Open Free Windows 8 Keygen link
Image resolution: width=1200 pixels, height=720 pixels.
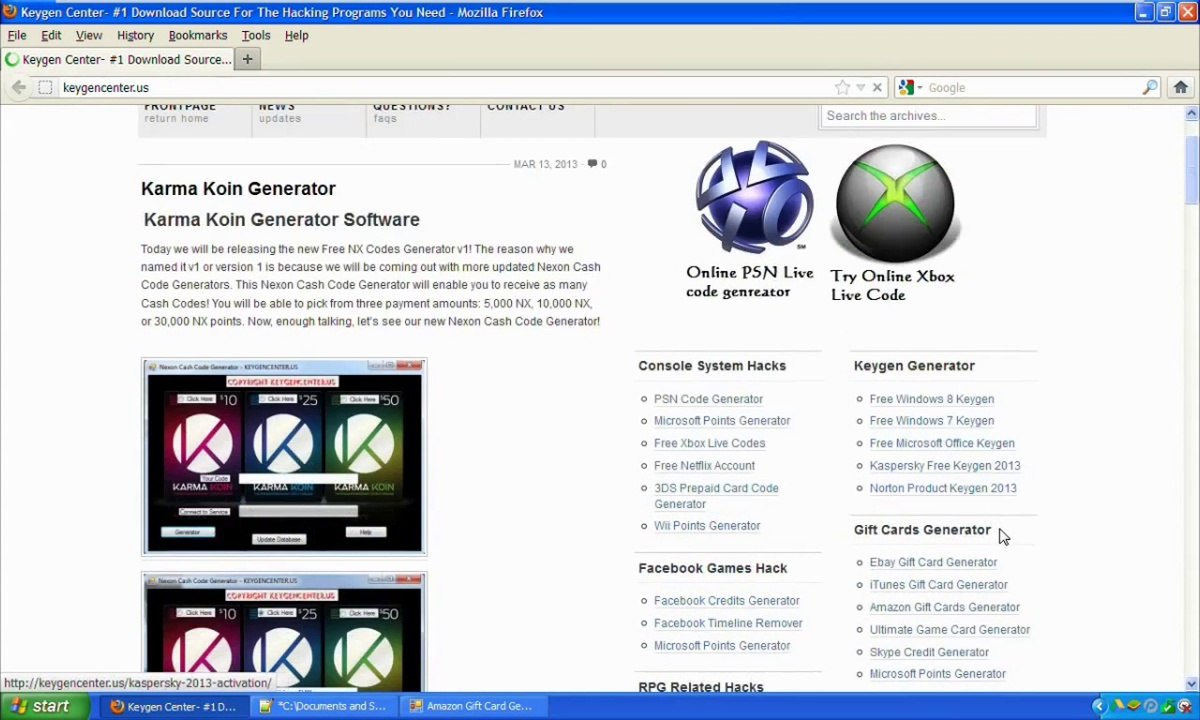[x=932, y=399]
